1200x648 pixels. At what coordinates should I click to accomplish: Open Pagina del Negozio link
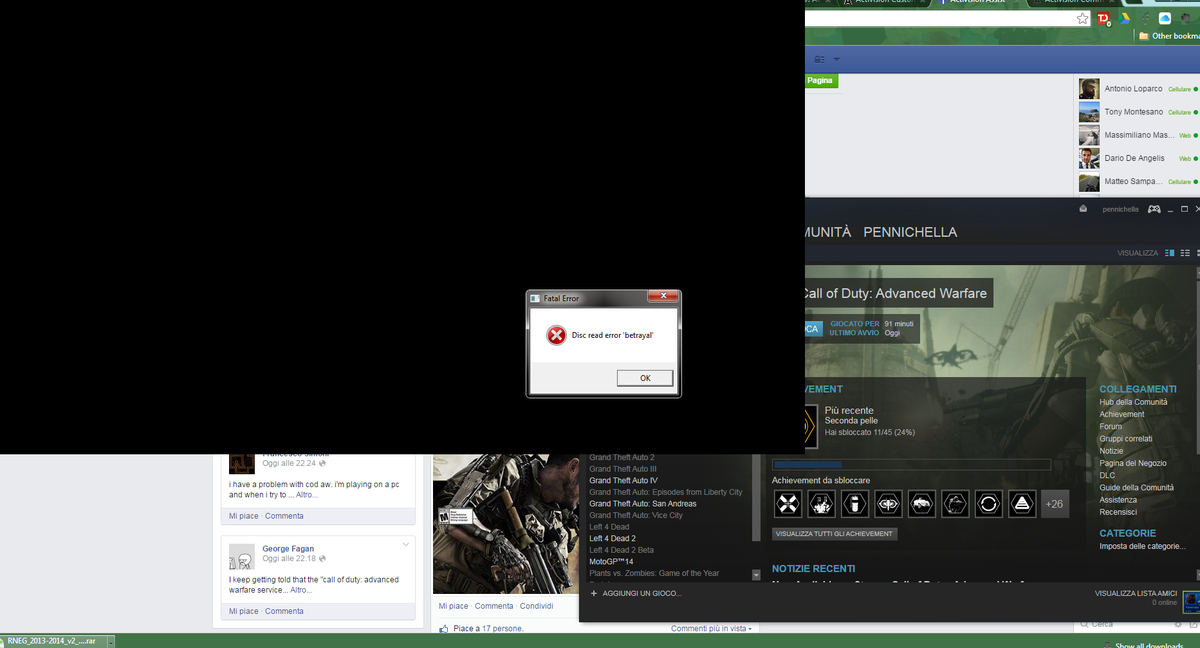coord(1133,463)
